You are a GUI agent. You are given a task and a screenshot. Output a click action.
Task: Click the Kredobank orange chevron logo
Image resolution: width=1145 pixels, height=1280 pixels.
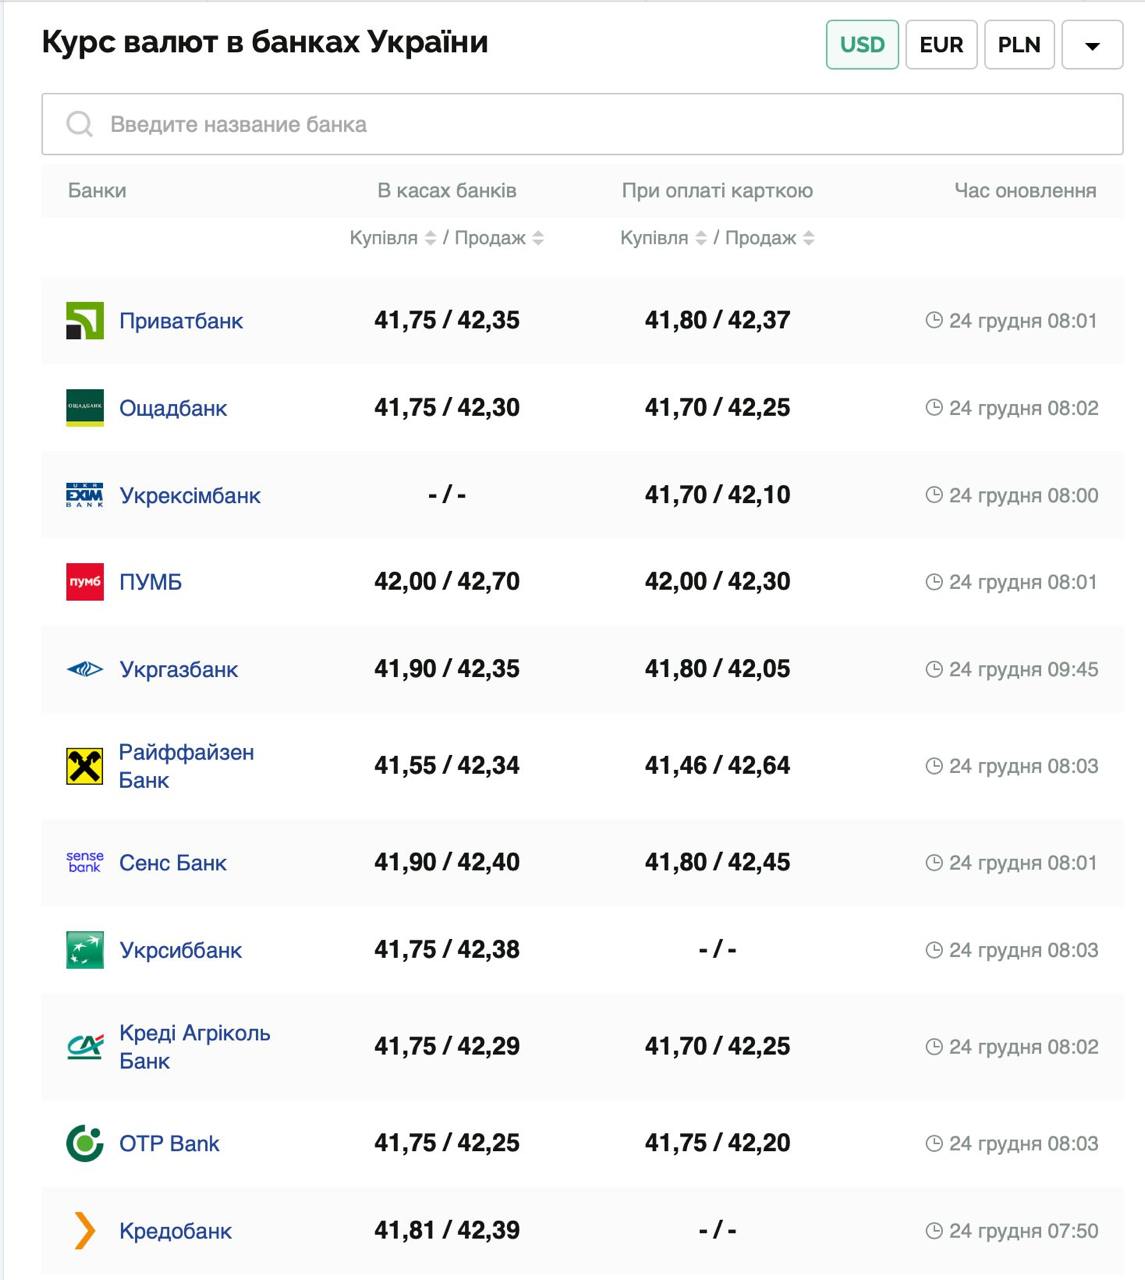pyautogui.click(x=85, y=1231)
